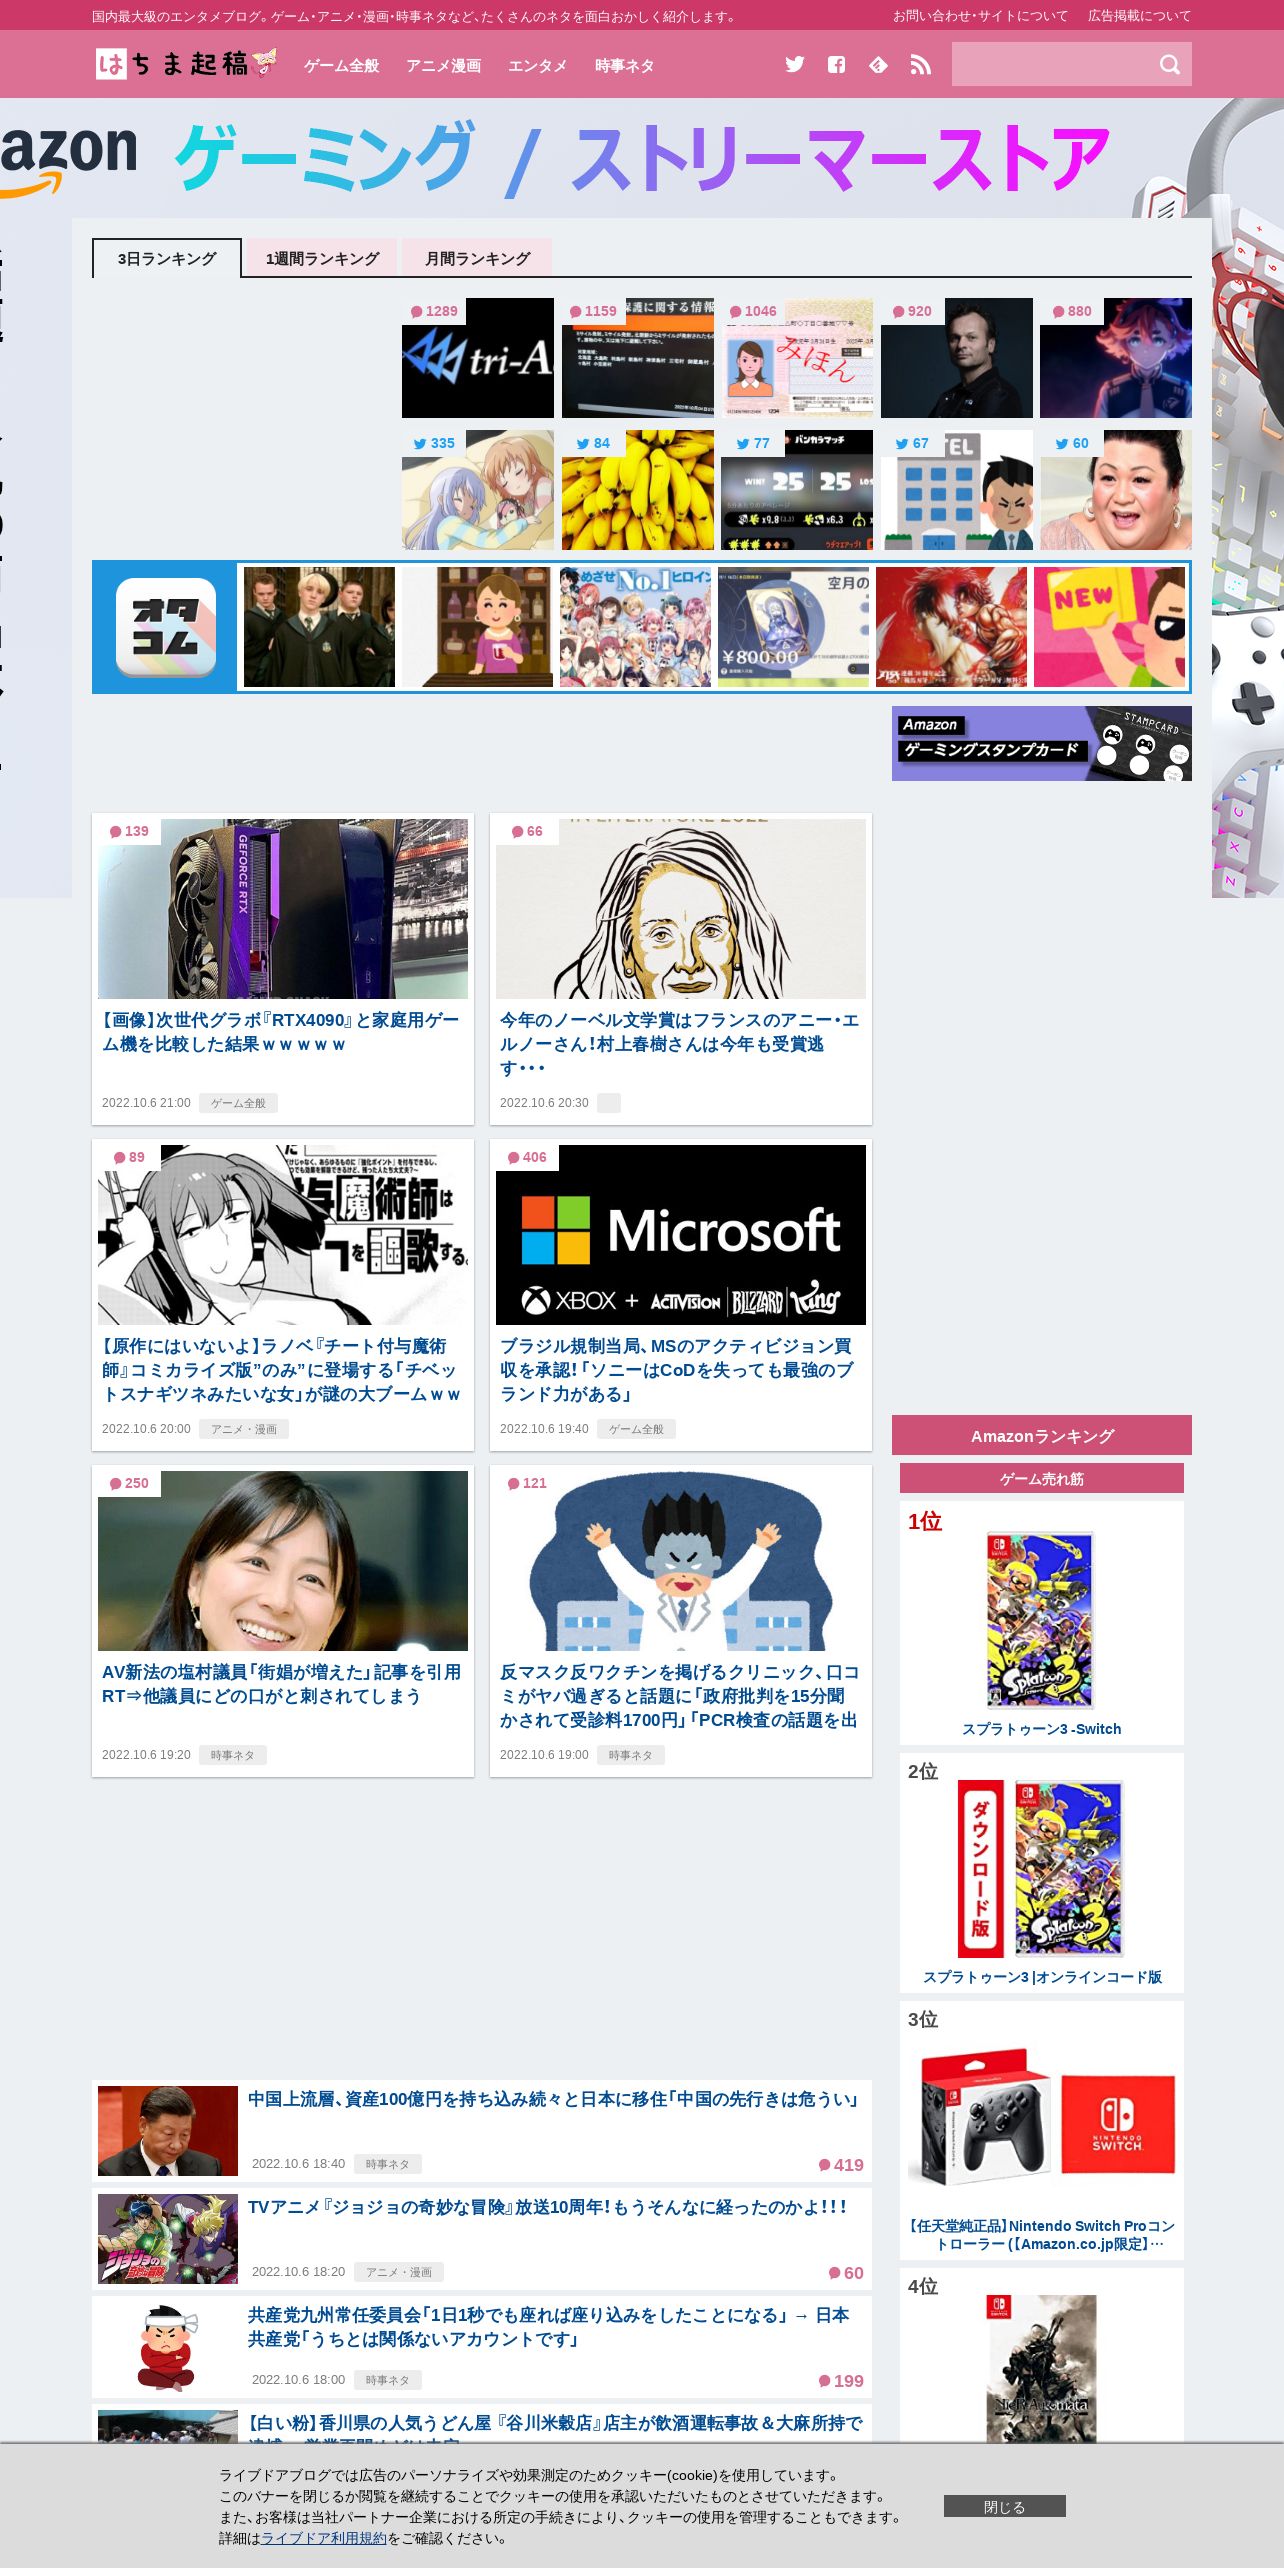Click the search magnifier icon

1169,65
